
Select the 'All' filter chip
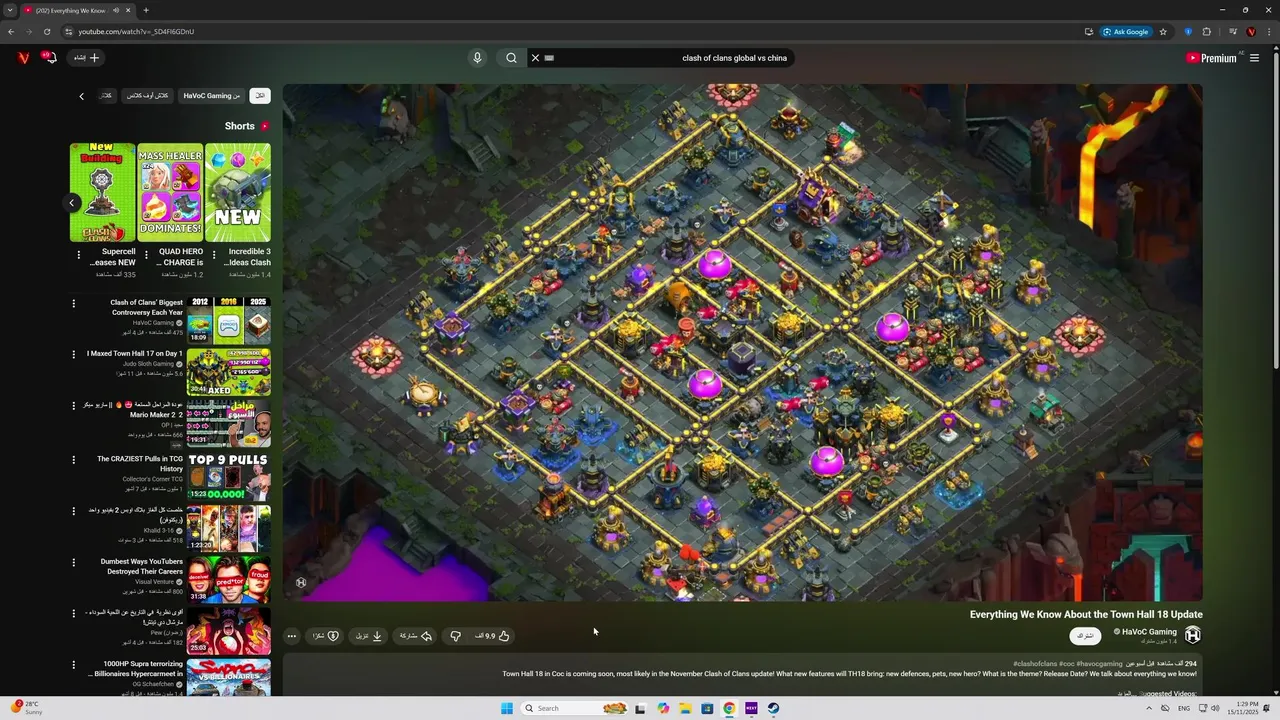click(259, 96)
